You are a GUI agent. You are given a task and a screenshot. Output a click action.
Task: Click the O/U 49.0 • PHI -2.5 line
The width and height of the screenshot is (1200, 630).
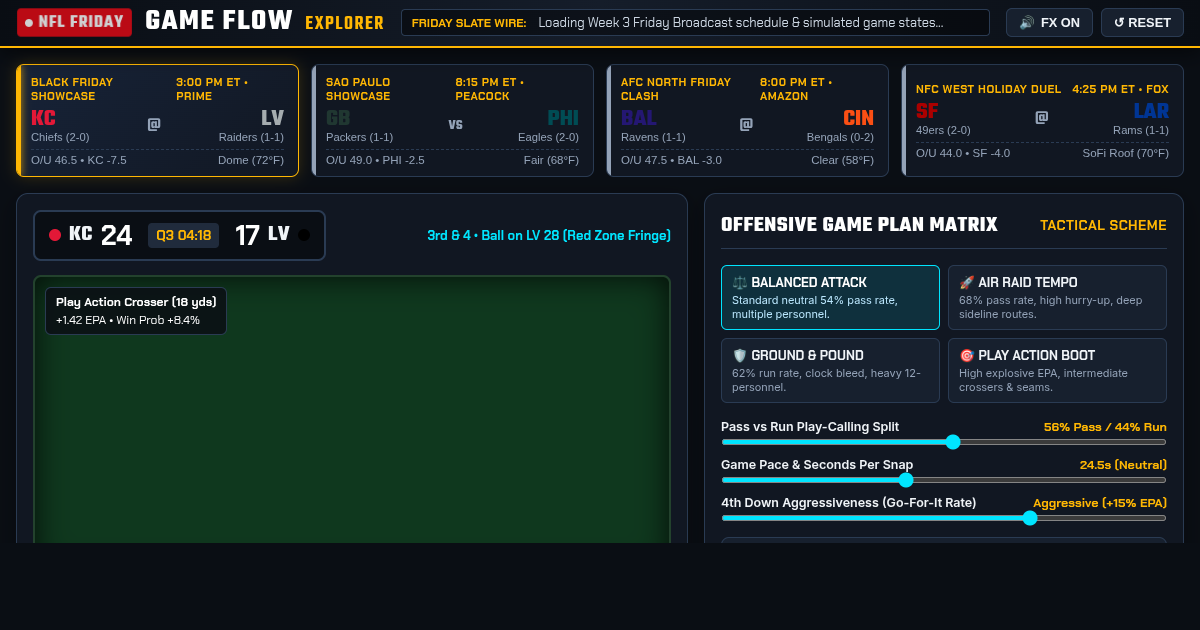click(x=375, y=160)
